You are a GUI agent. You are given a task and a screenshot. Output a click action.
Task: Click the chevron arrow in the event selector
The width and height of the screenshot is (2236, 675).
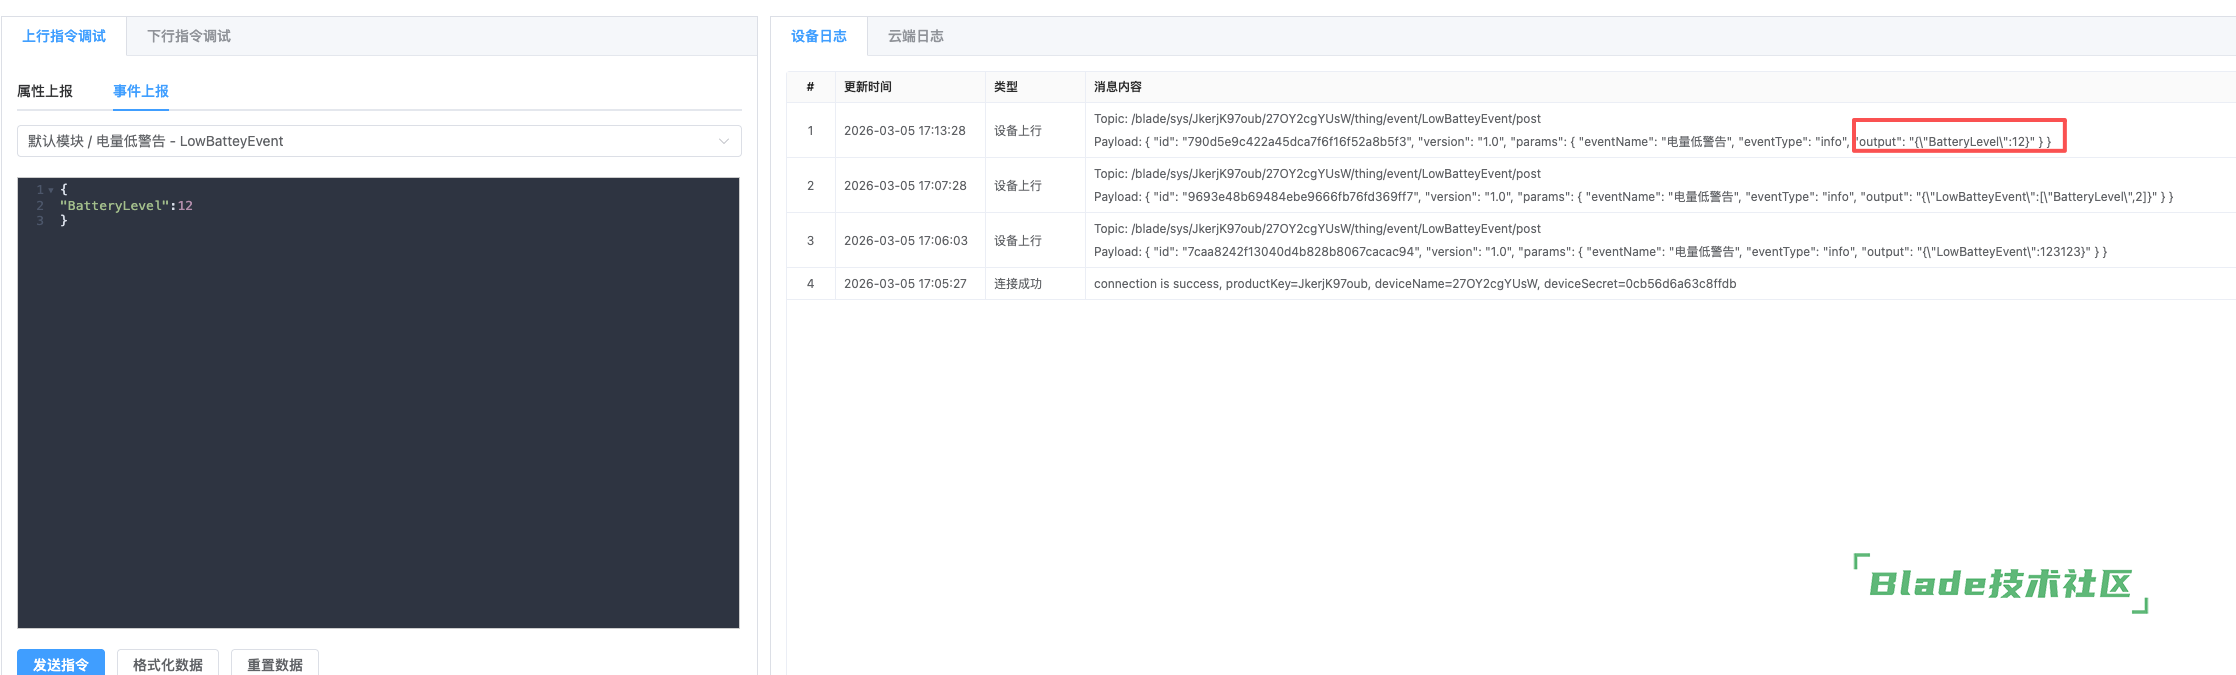click(723, 141)
